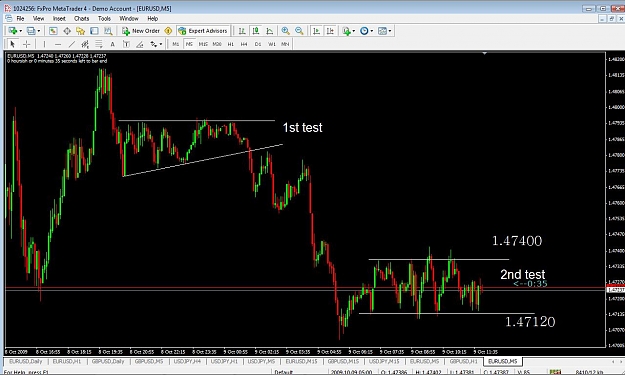Expand the New Chart dropdown arrow
Screen dimensions: 625x375
coord(20,31)
